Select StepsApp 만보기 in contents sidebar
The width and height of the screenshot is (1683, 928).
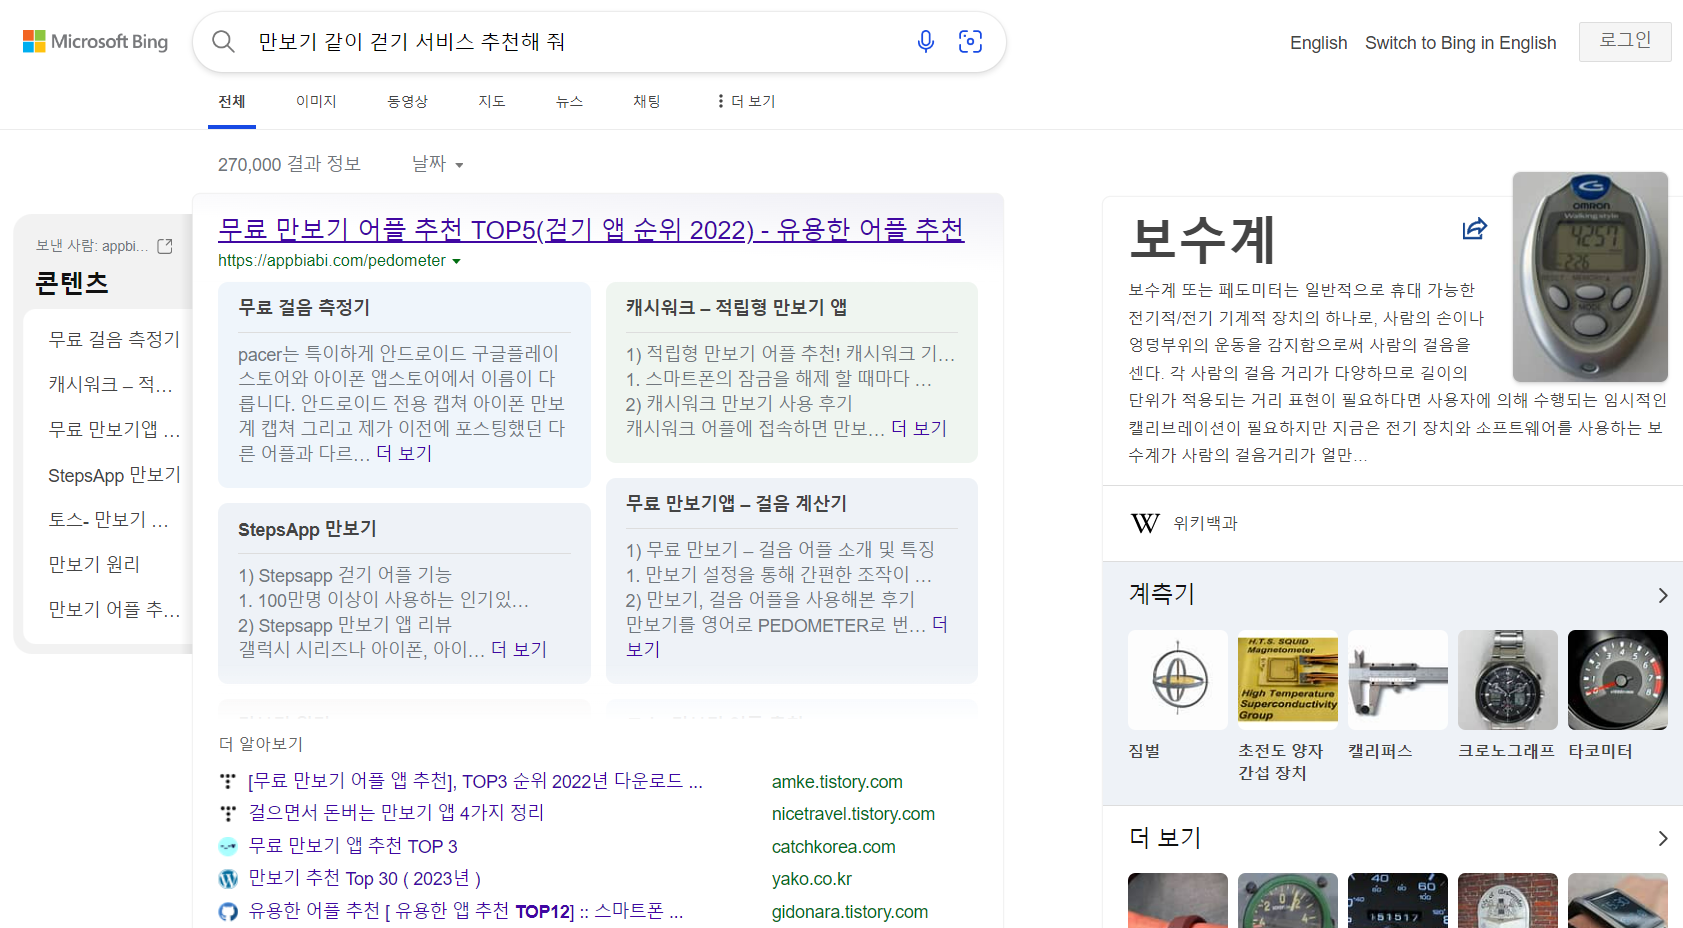pyautogui.click(x=114, y=475)
